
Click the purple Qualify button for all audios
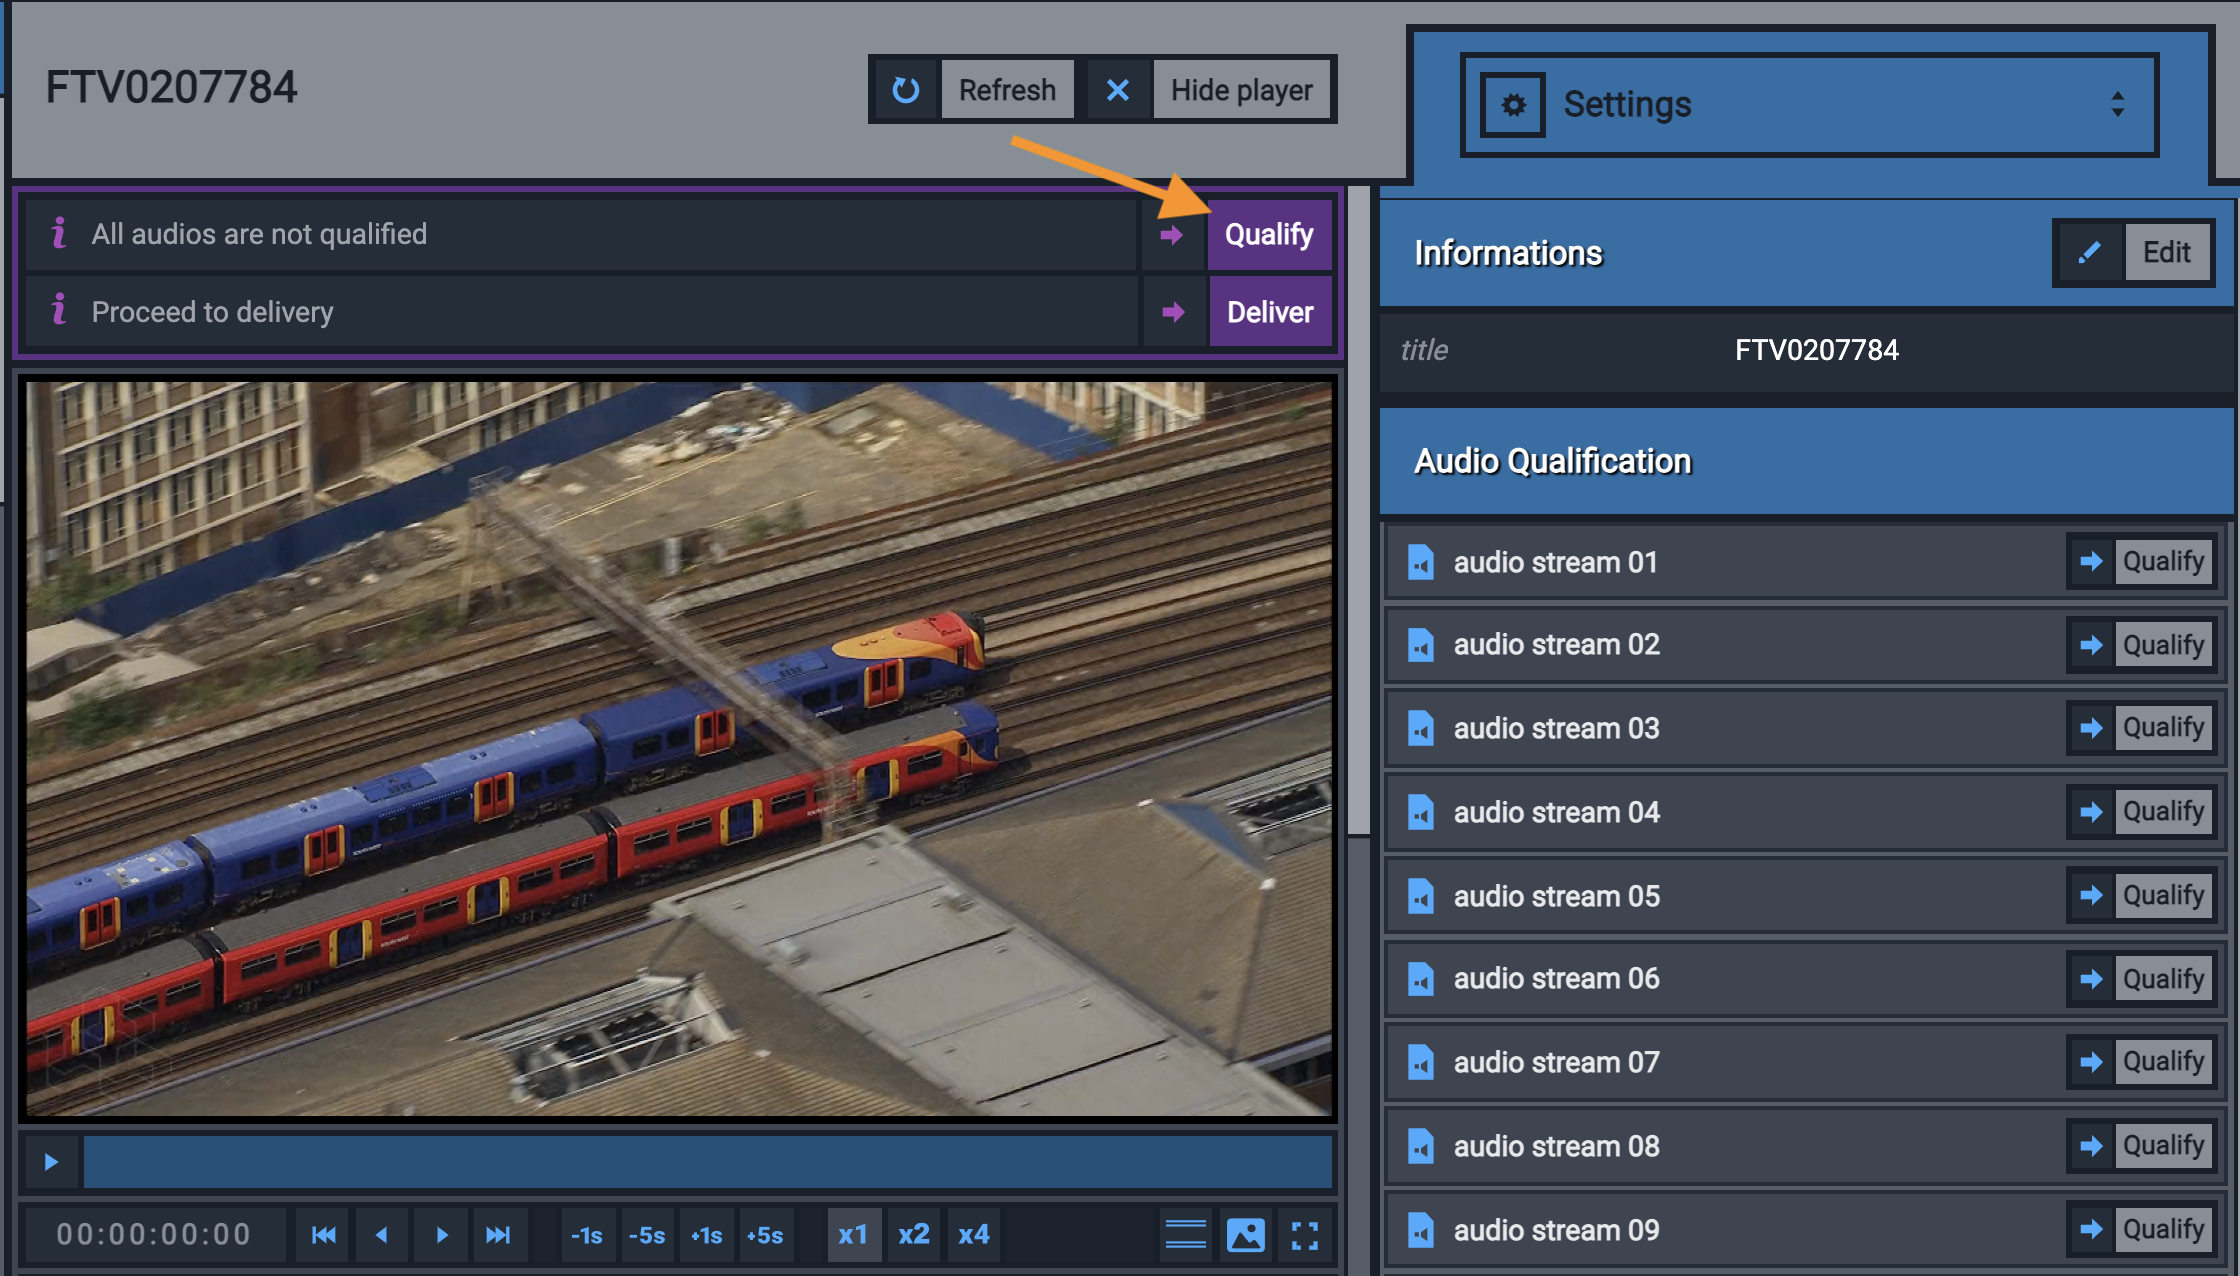tap(1269, 235)
